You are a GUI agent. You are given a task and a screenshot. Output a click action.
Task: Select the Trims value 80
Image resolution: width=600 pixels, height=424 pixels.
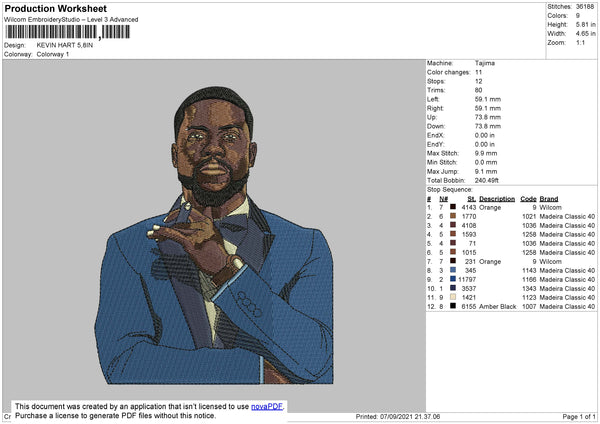[478, 90]
